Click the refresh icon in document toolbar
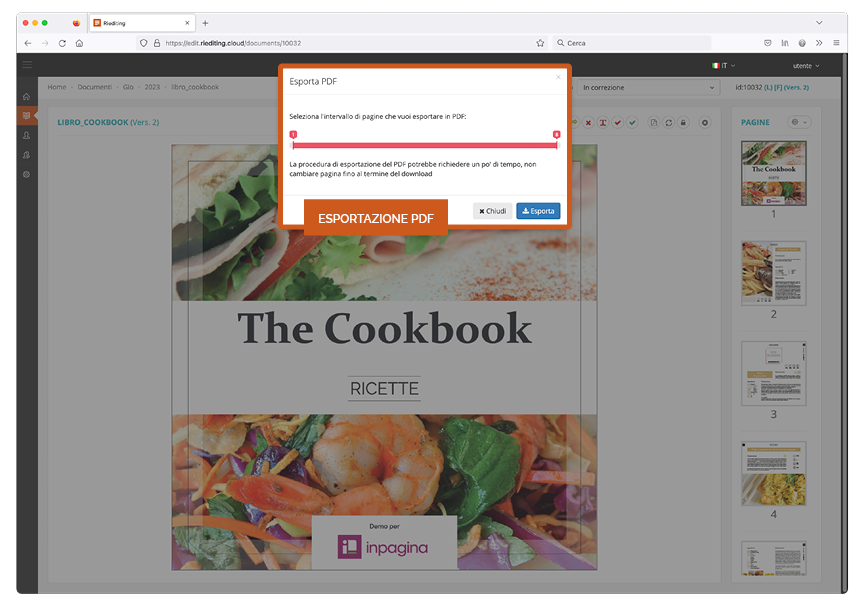 click(x=669, y=122)
